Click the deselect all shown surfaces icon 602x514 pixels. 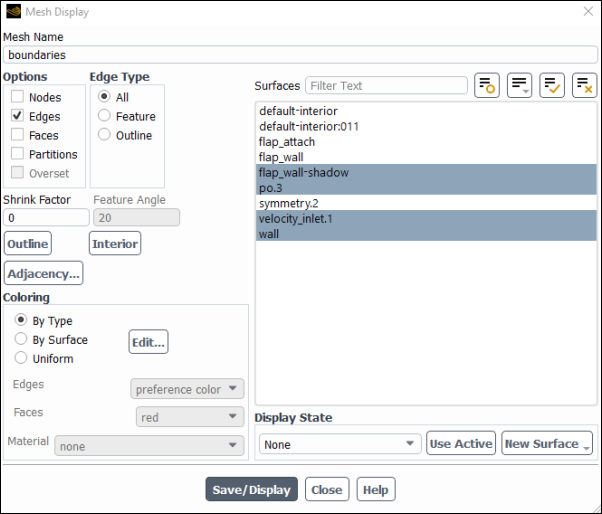(584, 85)
